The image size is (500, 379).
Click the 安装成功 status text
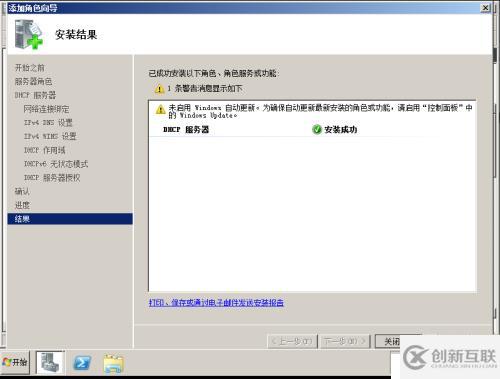pos(341,130)
